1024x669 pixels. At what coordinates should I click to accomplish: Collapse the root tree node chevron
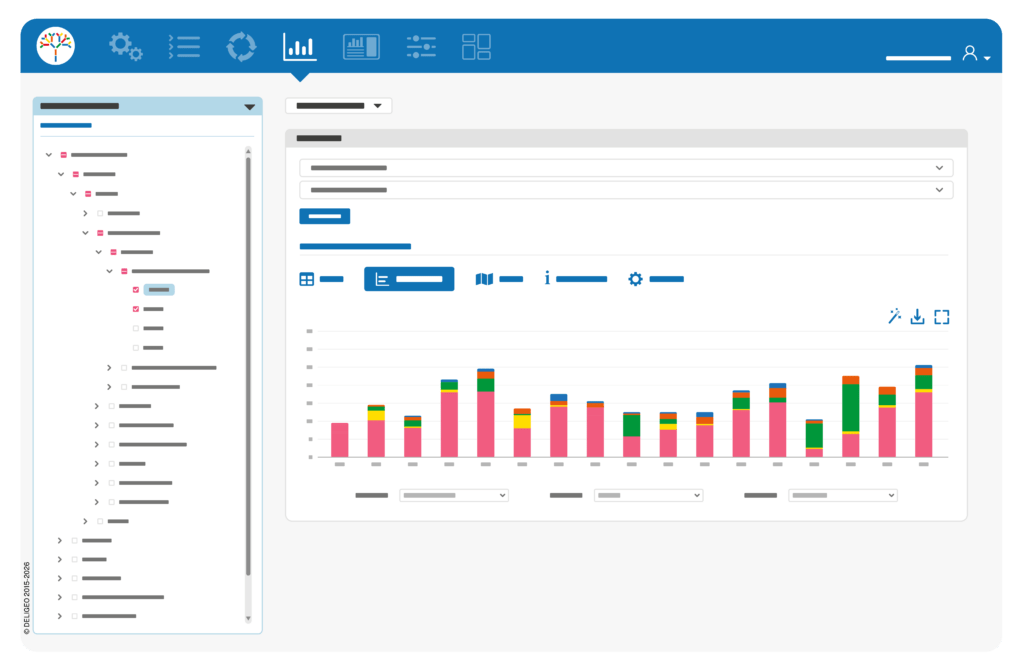click(48, 155)
